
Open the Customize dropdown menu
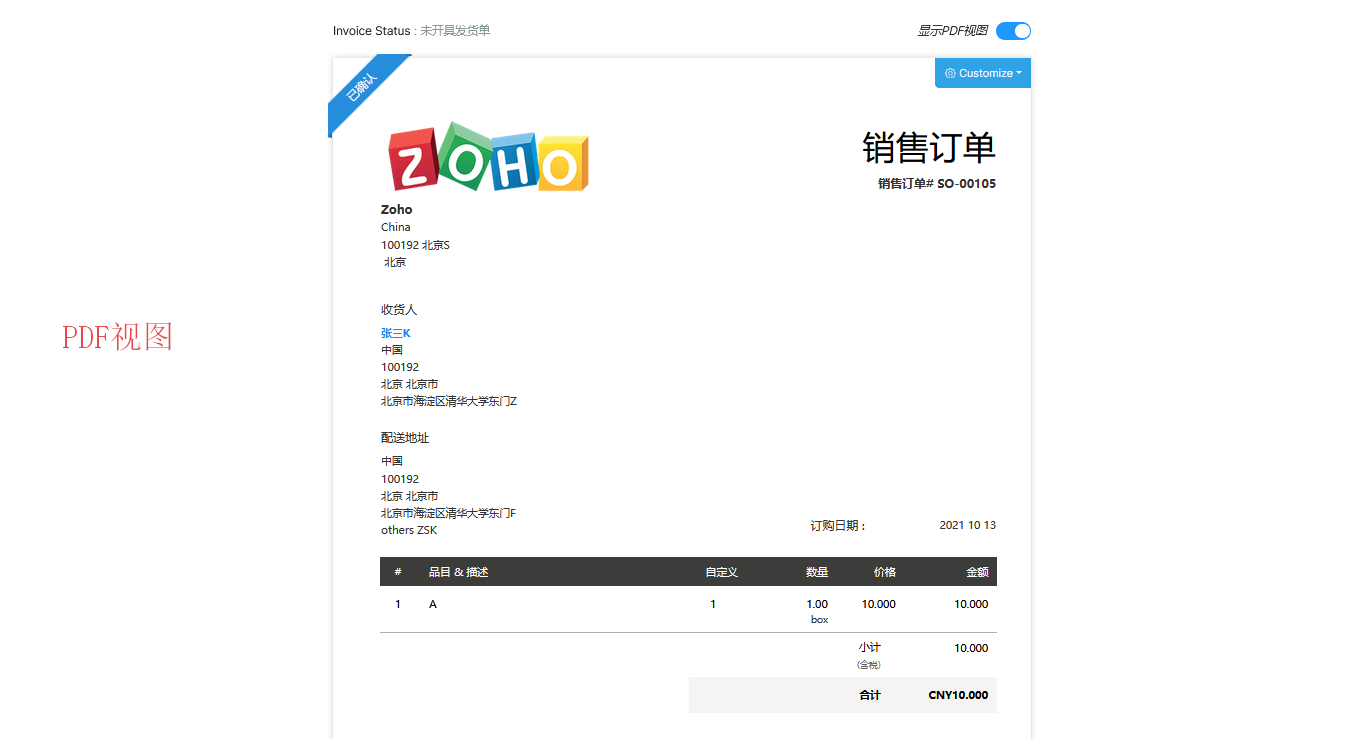tap(984, 73)
